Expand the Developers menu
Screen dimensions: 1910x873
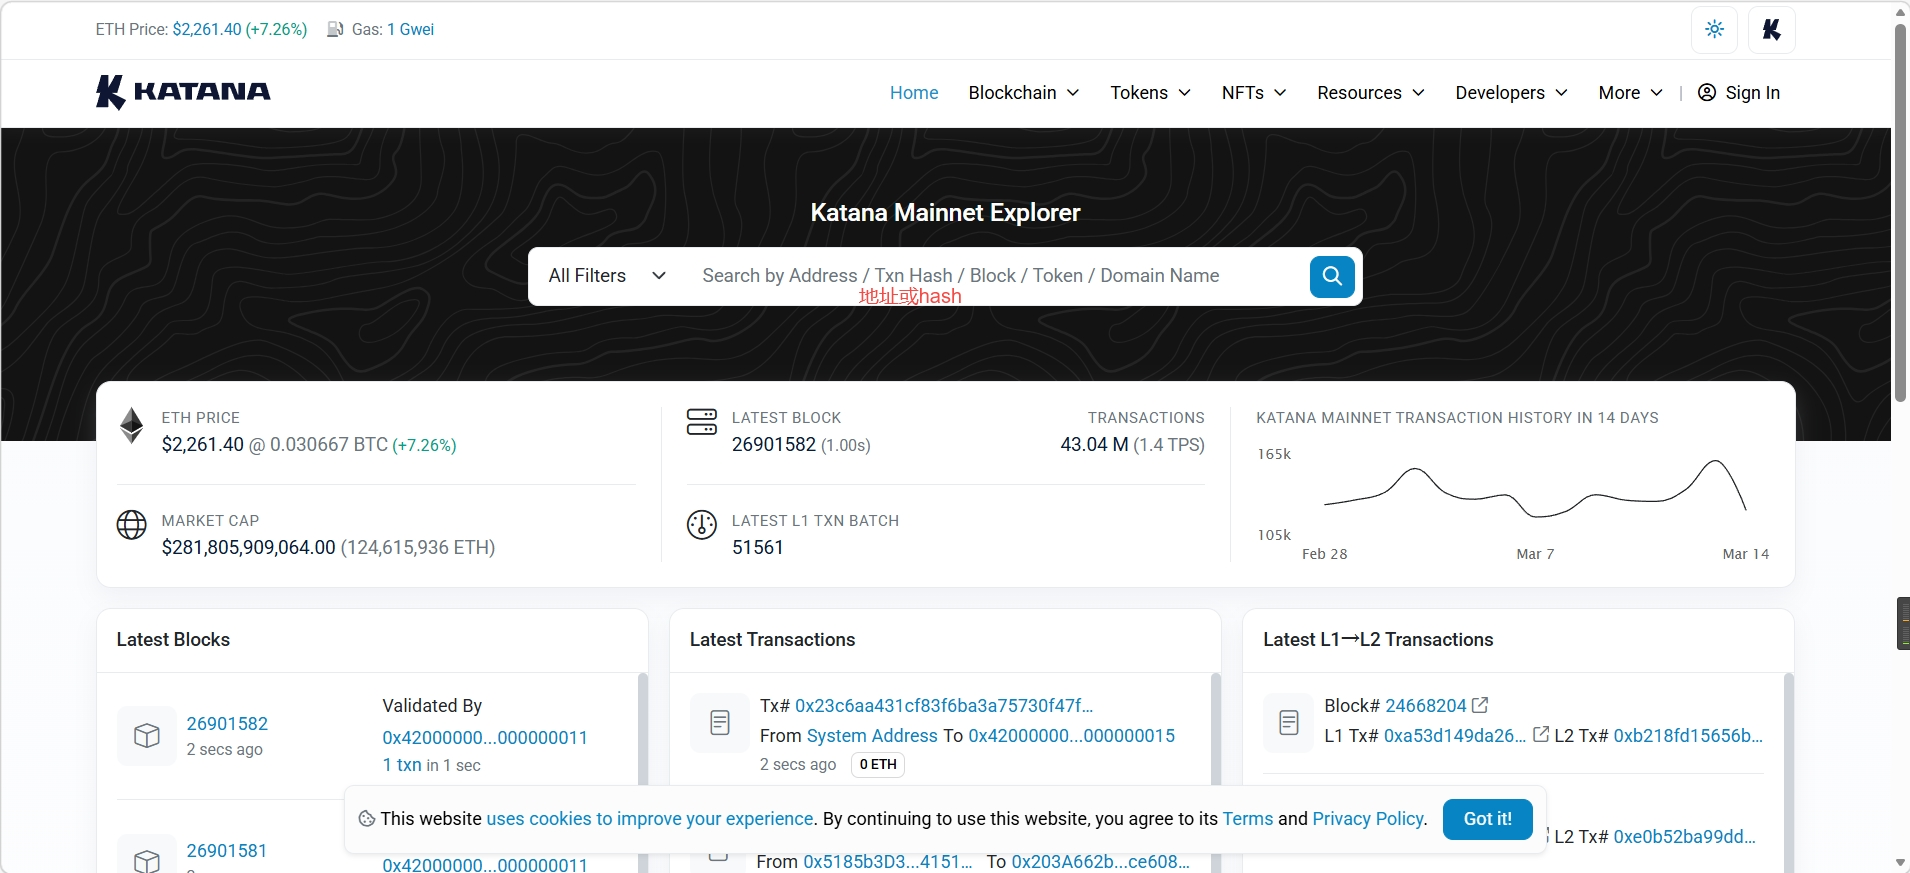pyautogui.click(x=1512, y=92)
